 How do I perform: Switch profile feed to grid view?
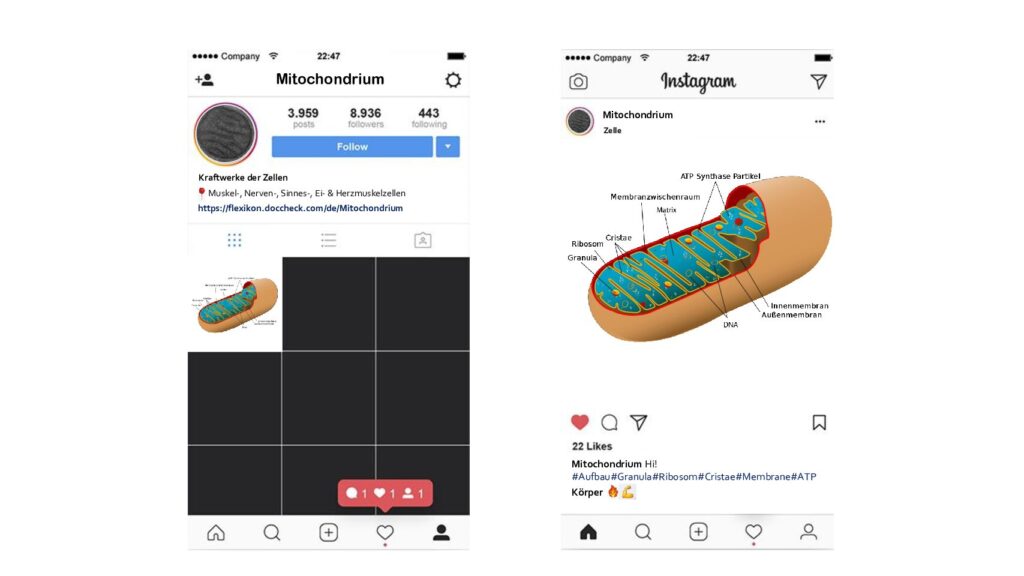pos(234,240)
